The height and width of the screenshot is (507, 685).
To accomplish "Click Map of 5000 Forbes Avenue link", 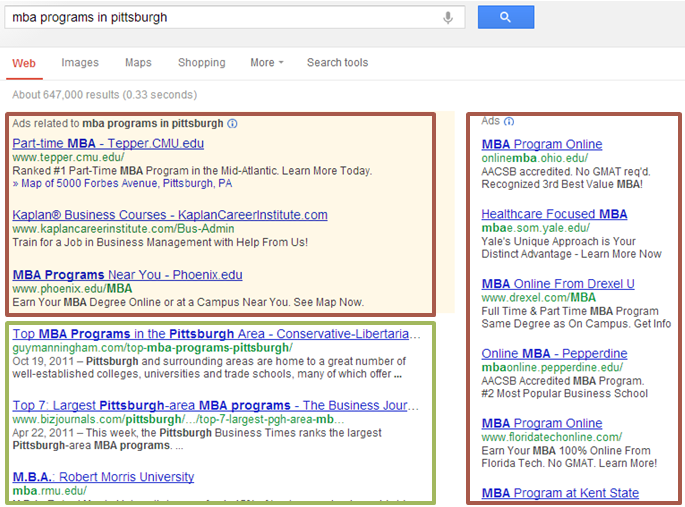I will point(122,183).
